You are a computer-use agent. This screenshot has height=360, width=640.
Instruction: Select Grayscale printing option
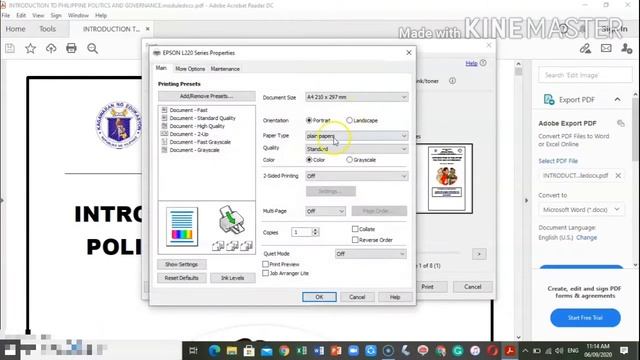click(x=349, y=160)
